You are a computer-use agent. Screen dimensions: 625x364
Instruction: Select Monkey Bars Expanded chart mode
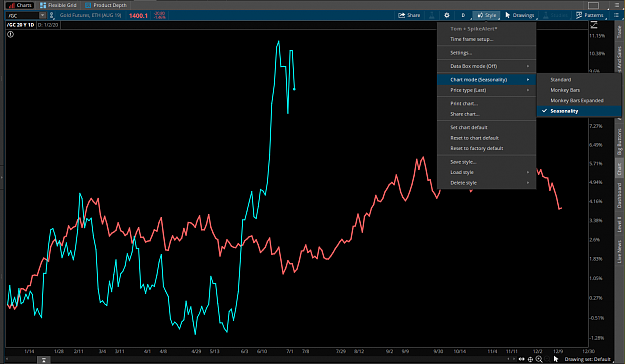point(578,100)
